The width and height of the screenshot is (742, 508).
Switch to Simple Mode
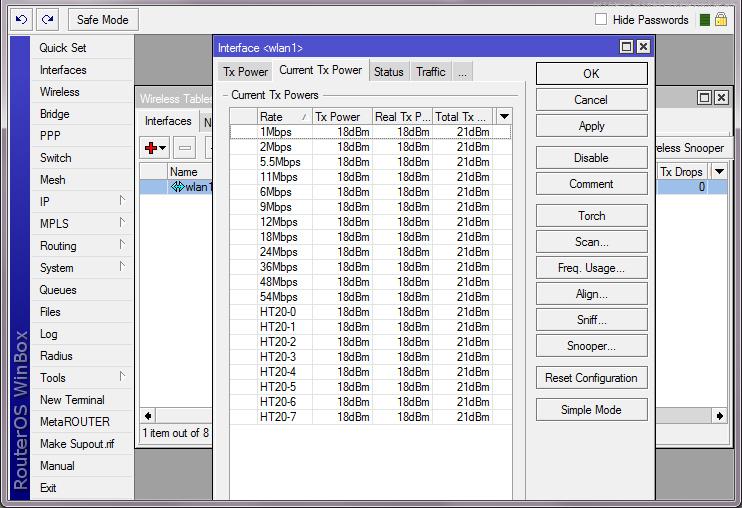click(592, 410)
